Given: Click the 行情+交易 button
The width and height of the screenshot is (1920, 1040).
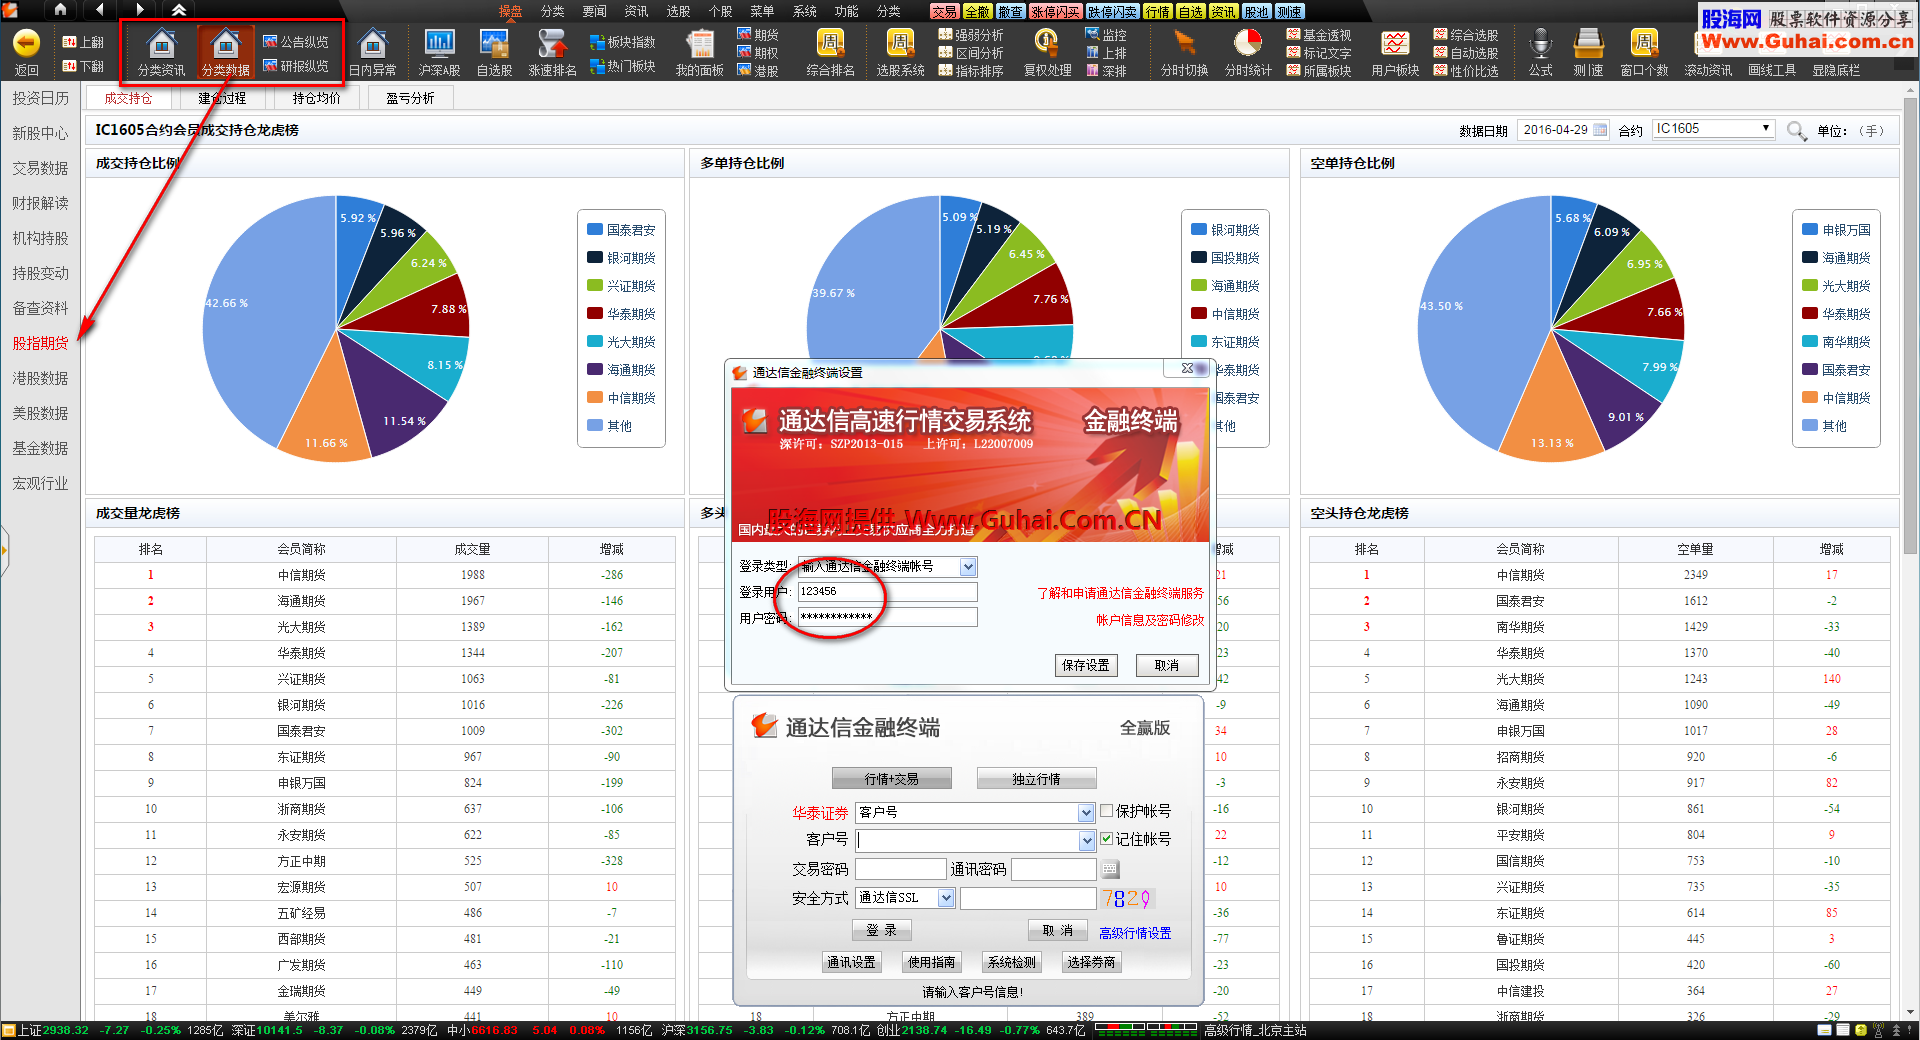Looking at the screenshot, I should (892, 779).
